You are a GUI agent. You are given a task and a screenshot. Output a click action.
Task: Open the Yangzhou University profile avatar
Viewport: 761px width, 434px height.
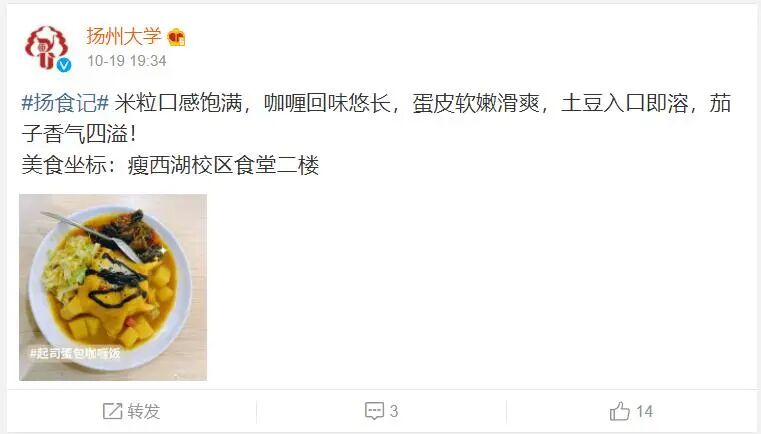(47, 48)
